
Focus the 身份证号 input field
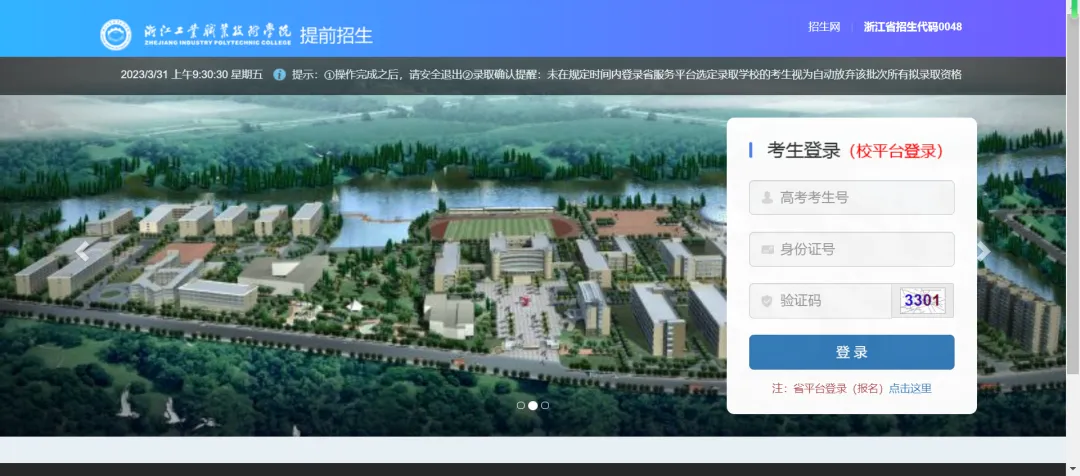pos(860,250)
